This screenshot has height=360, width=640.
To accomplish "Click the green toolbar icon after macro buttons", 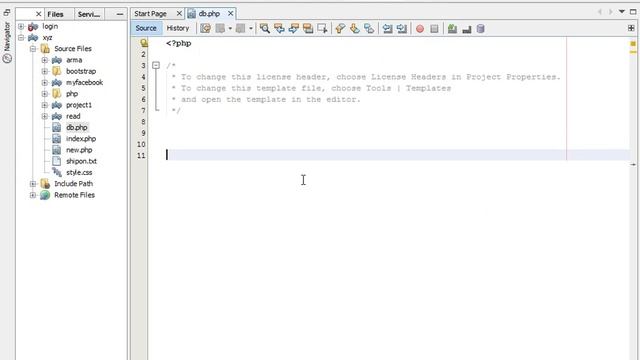I will point(452,29).
